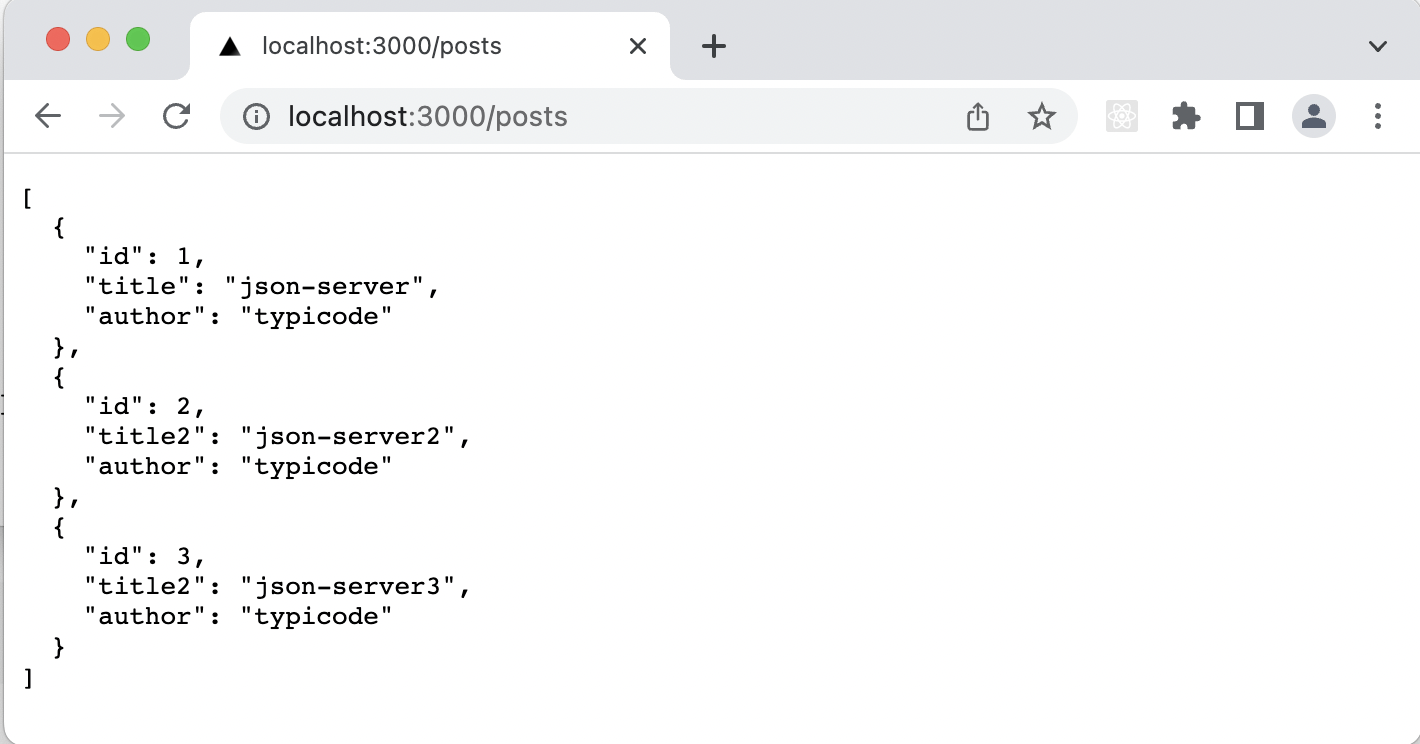Maximize the window with green button

(x=138, y=40)
